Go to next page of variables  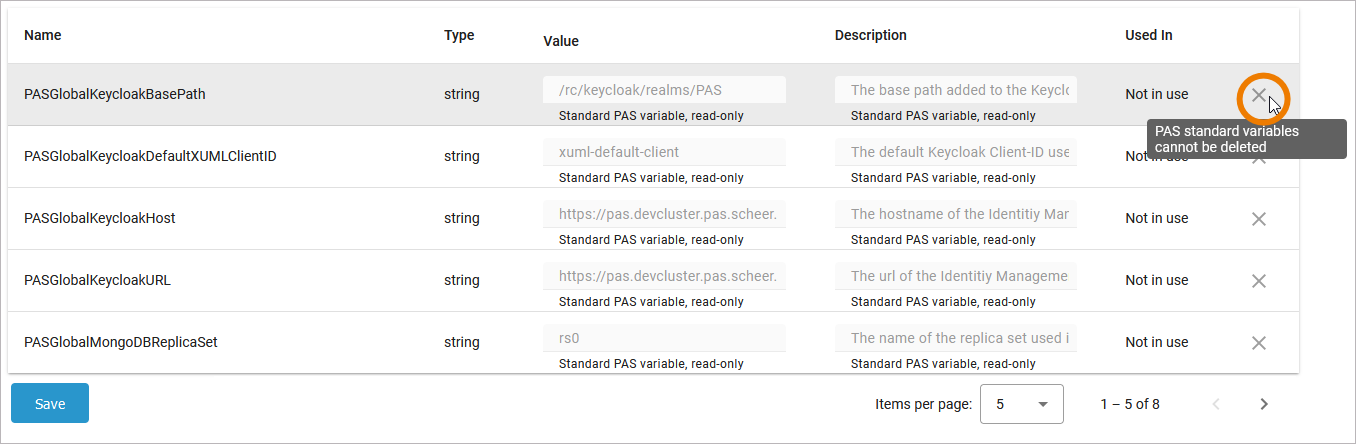[1264, 404]
